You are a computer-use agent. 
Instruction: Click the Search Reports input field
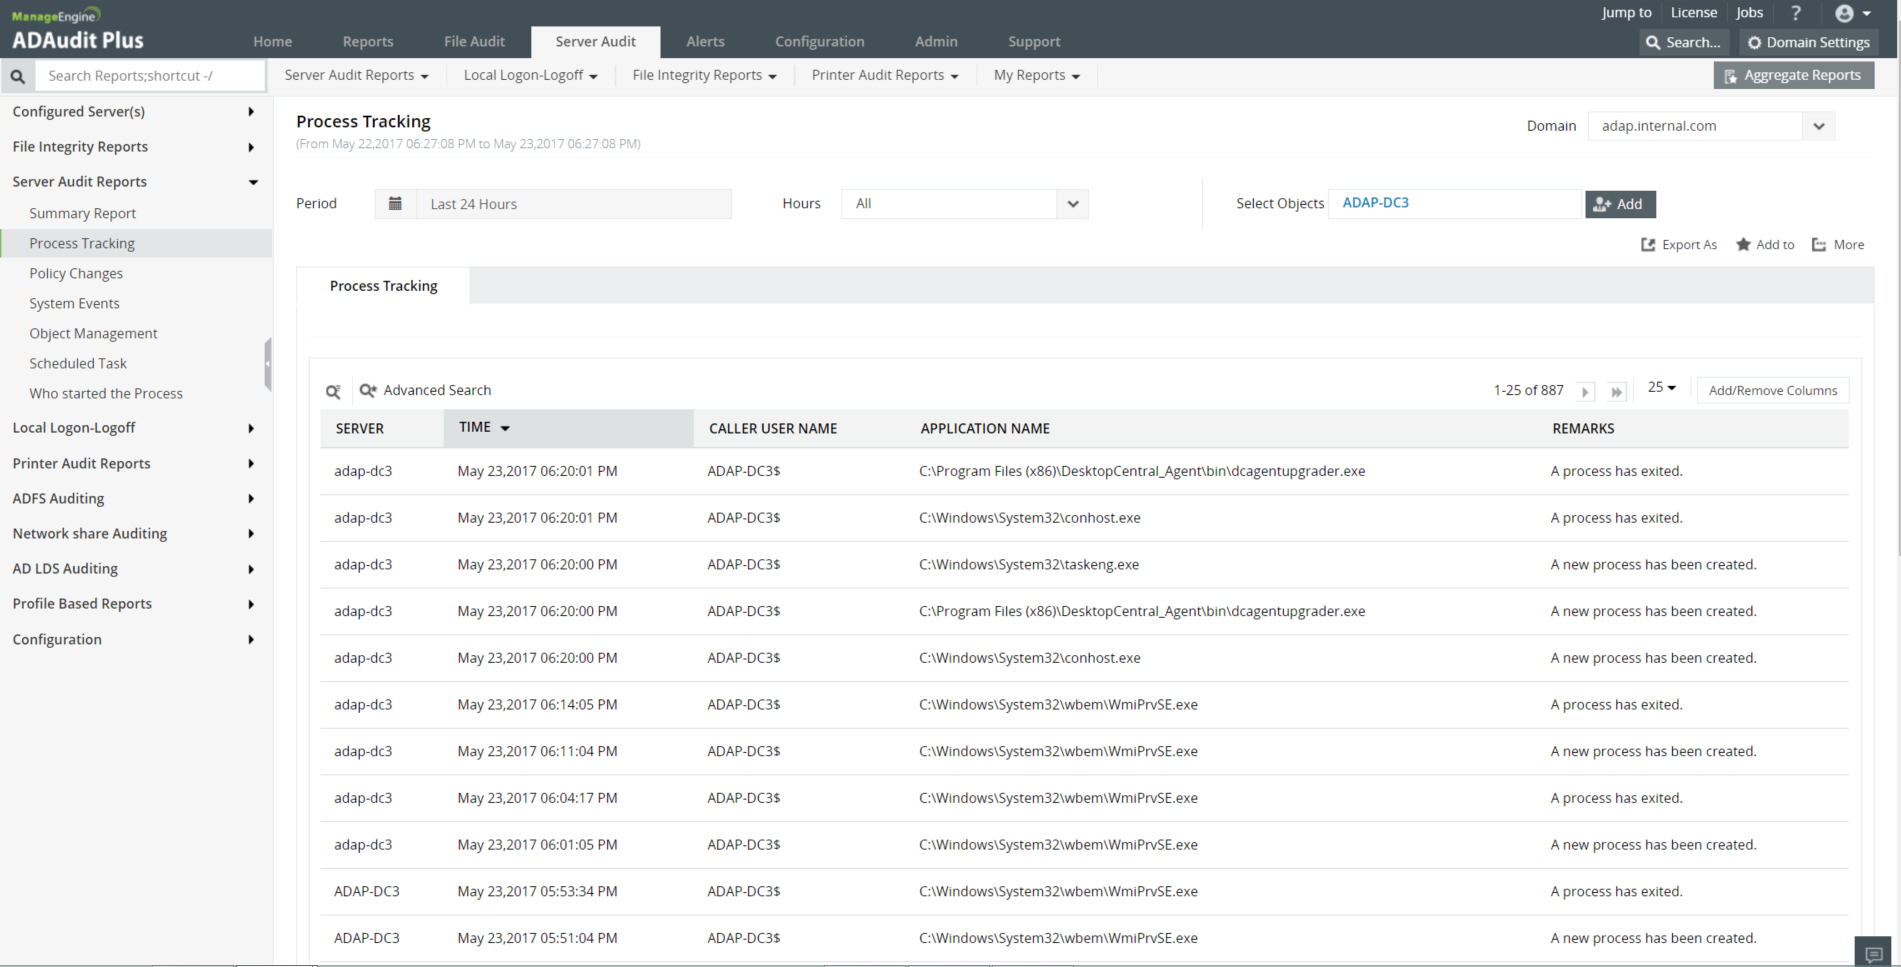click(x=150, y=76)
